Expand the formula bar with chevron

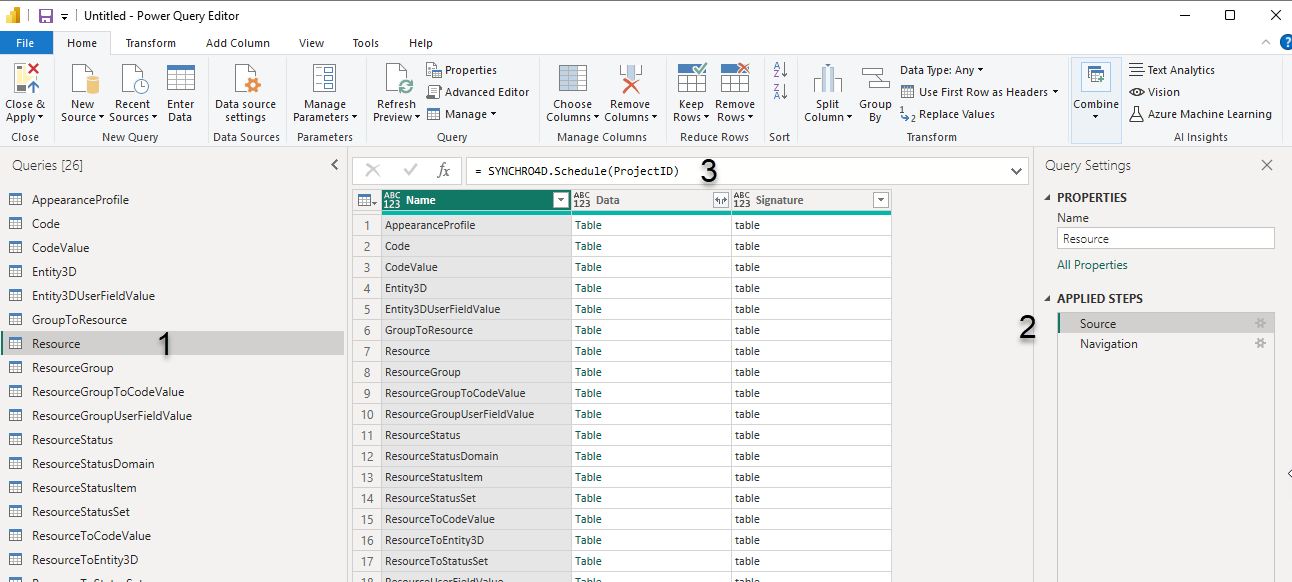1017,172
